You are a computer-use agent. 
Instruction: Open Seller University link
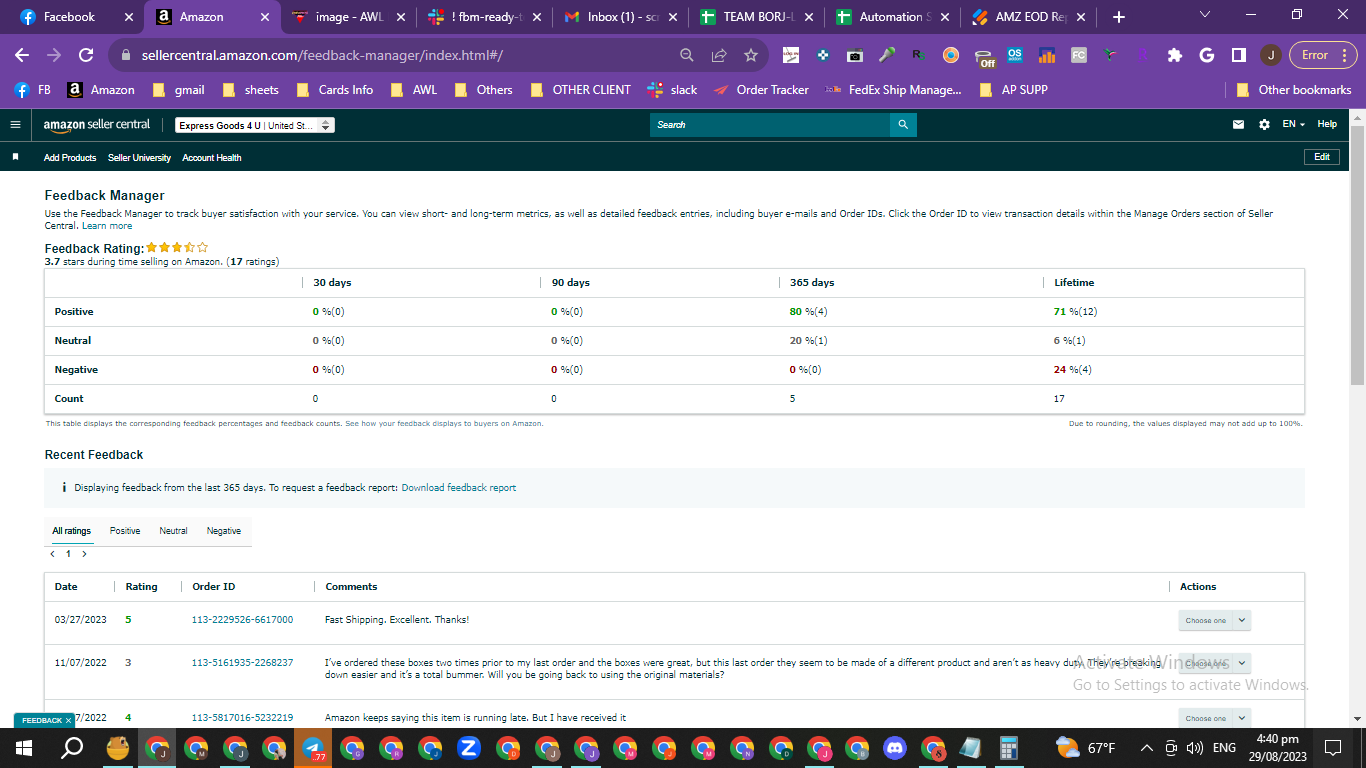pos(139,158)
